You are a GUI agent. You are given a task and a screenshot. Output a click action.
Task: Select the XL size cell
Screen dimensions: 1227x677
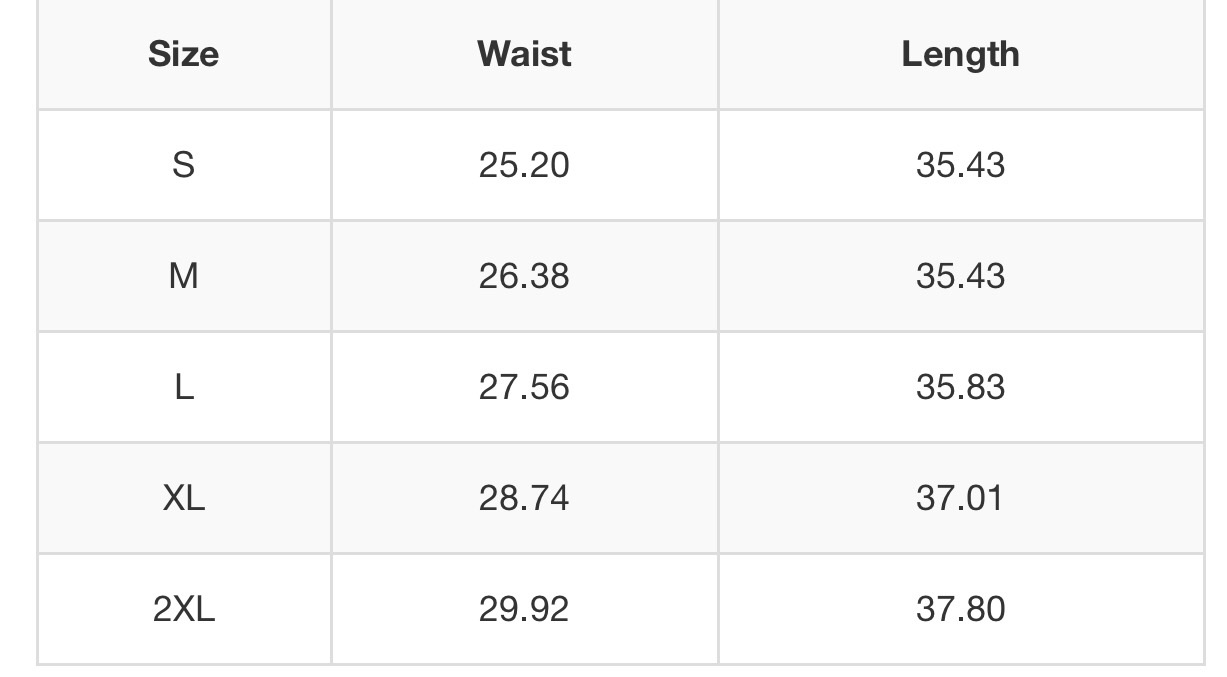183,498
